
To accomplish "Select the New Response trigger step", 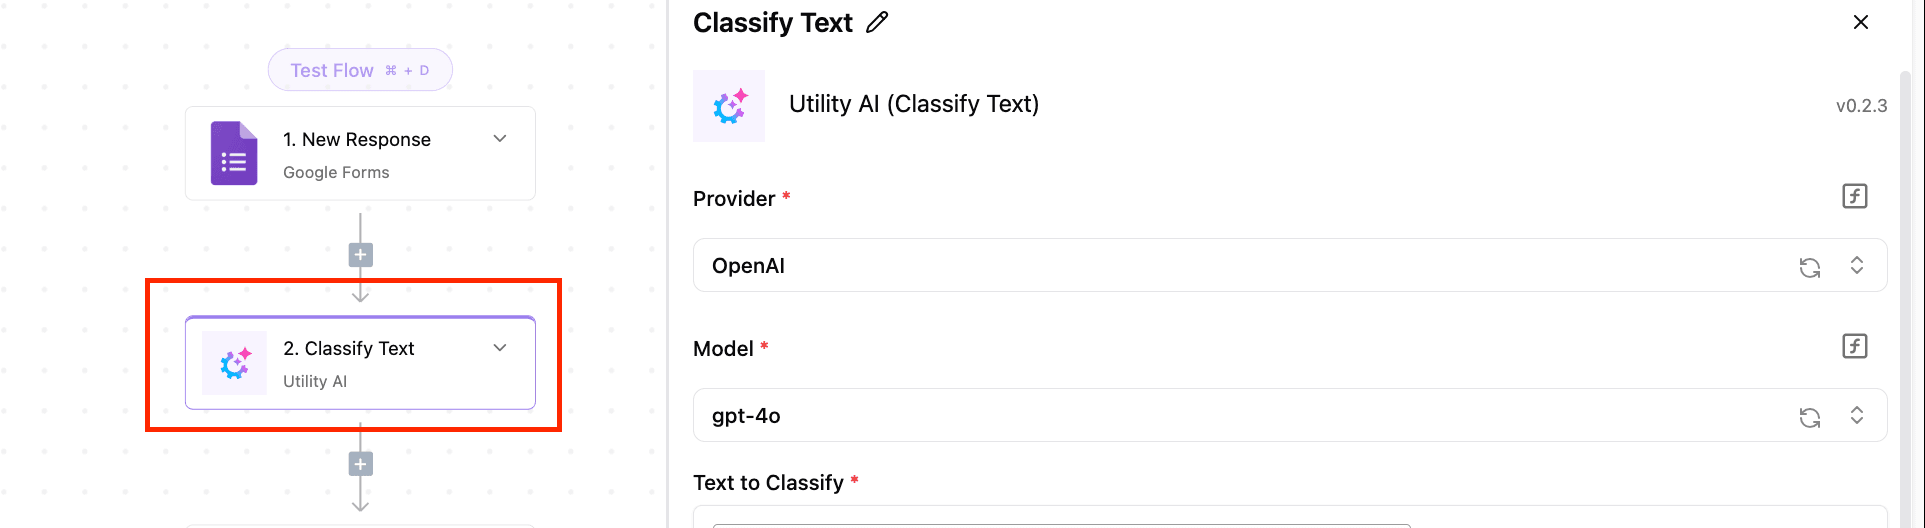I will click(x=360, y=154).
